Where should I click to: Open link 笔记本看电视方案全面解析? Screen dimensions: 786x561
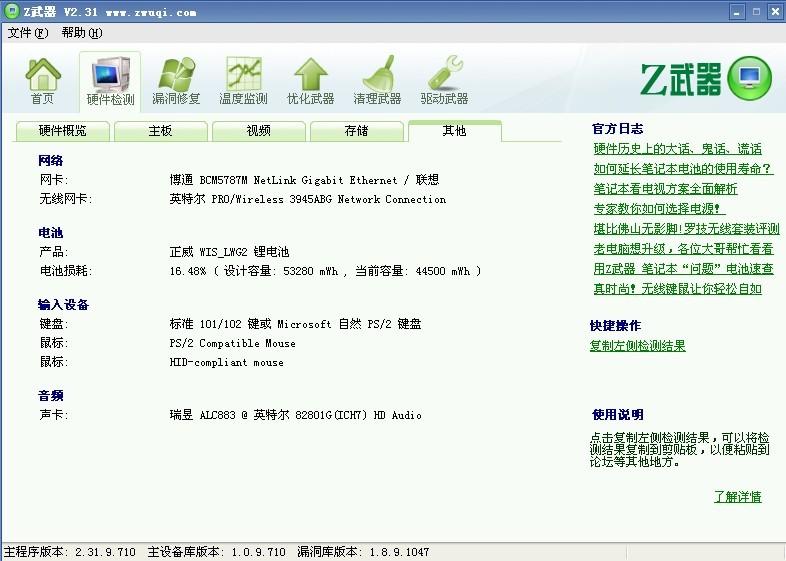point(665,189)
